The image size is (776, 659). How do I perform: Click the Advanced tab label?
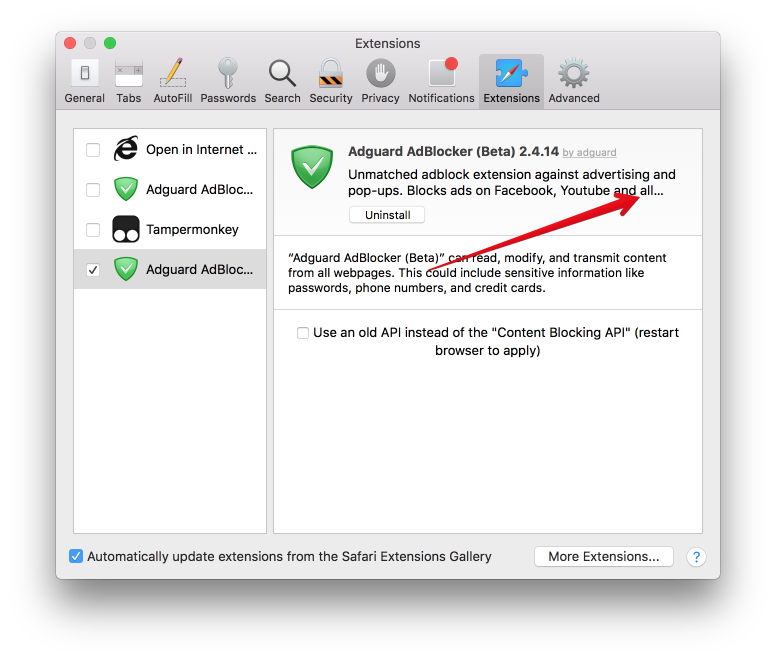click(574, 98)
